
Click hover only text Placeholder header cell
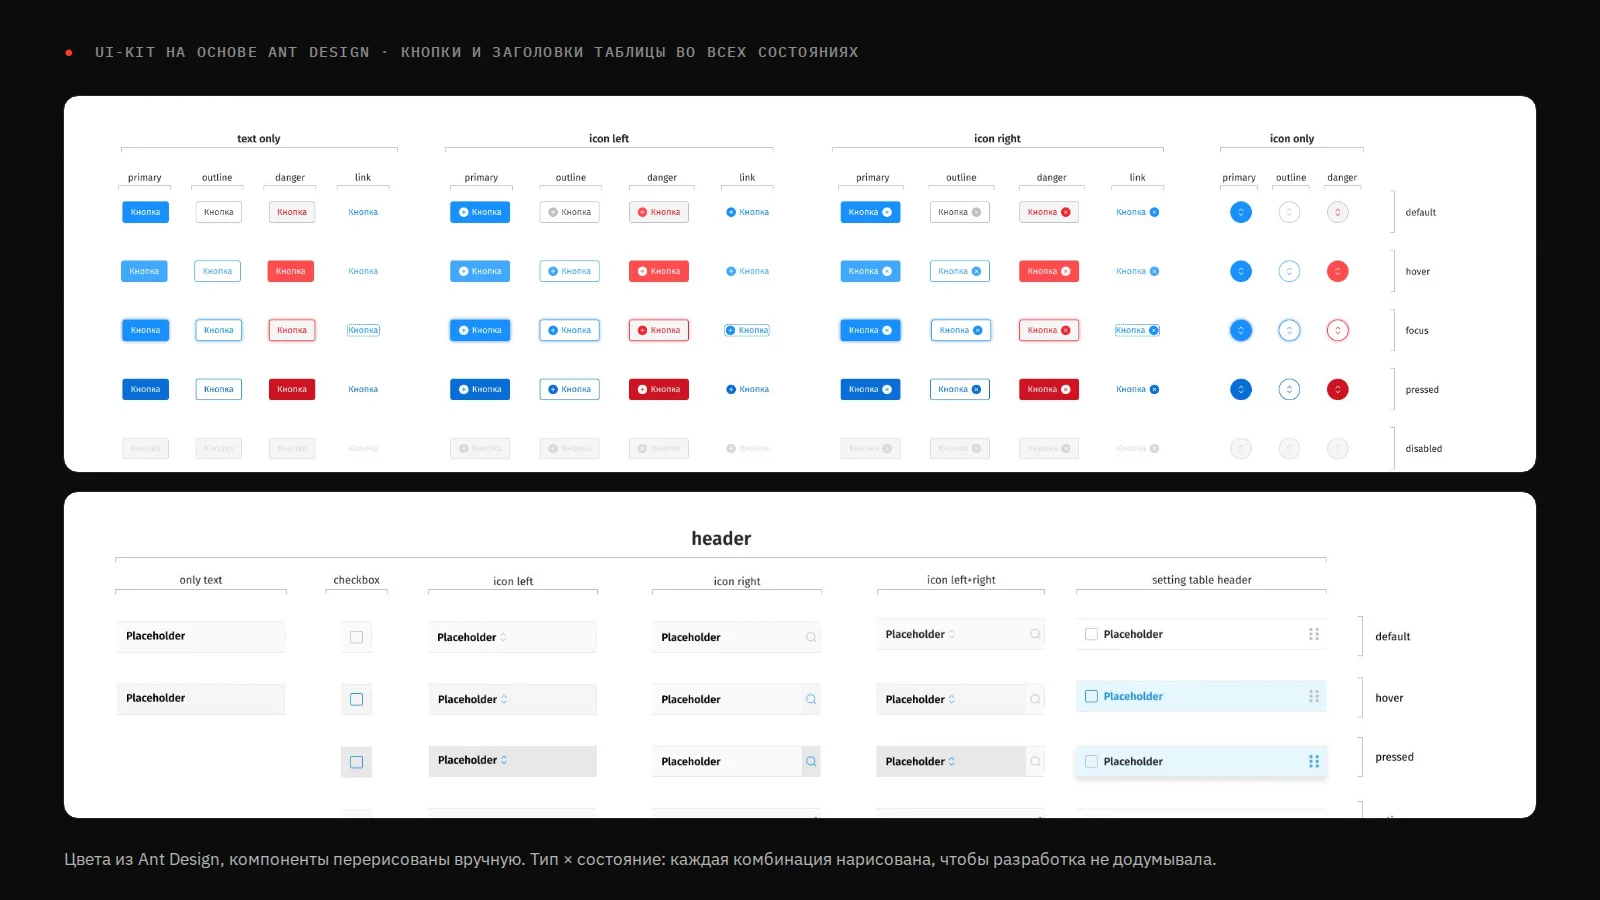pos(200,699)
